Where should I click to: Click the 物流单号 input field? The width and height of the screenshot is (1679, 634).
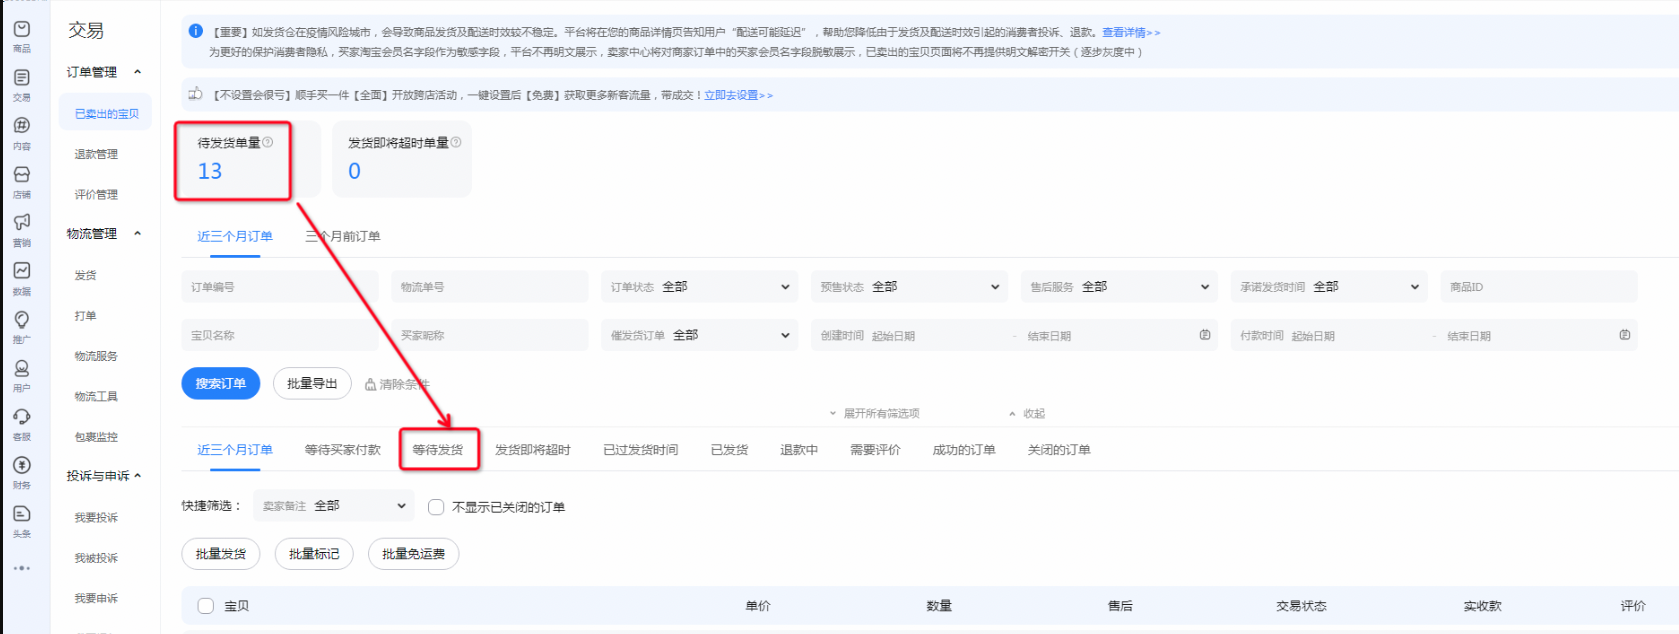click(x=490, y=287)
